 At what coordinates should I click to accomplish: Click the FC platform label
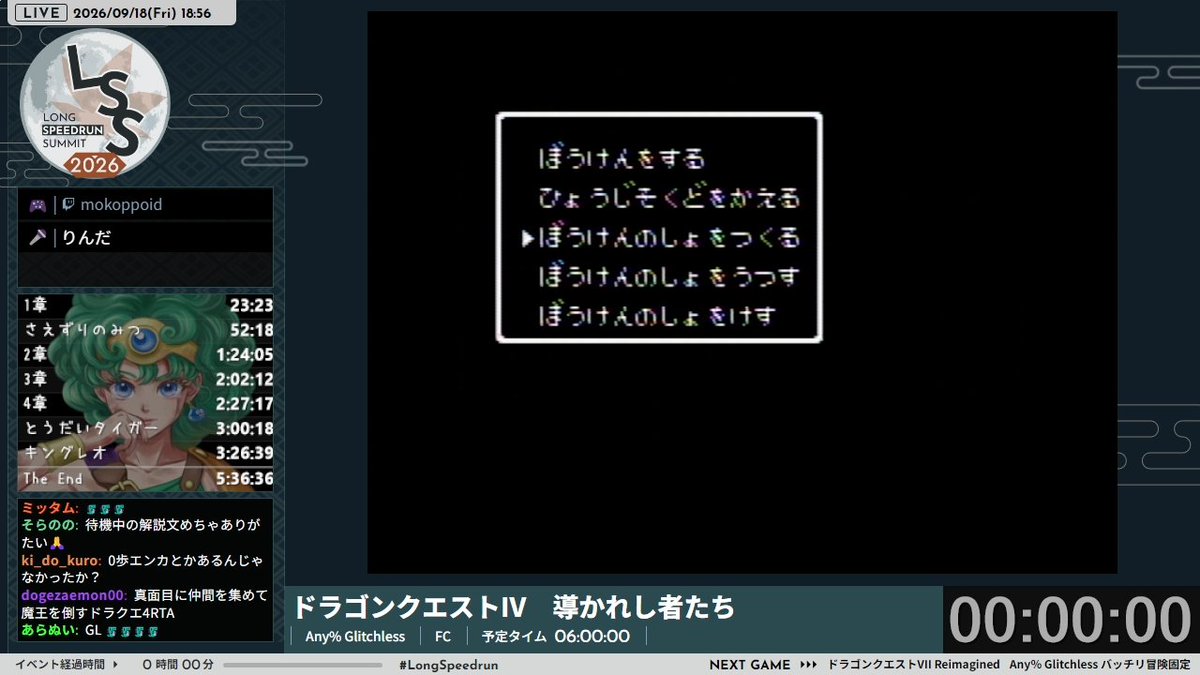(442, 637)
